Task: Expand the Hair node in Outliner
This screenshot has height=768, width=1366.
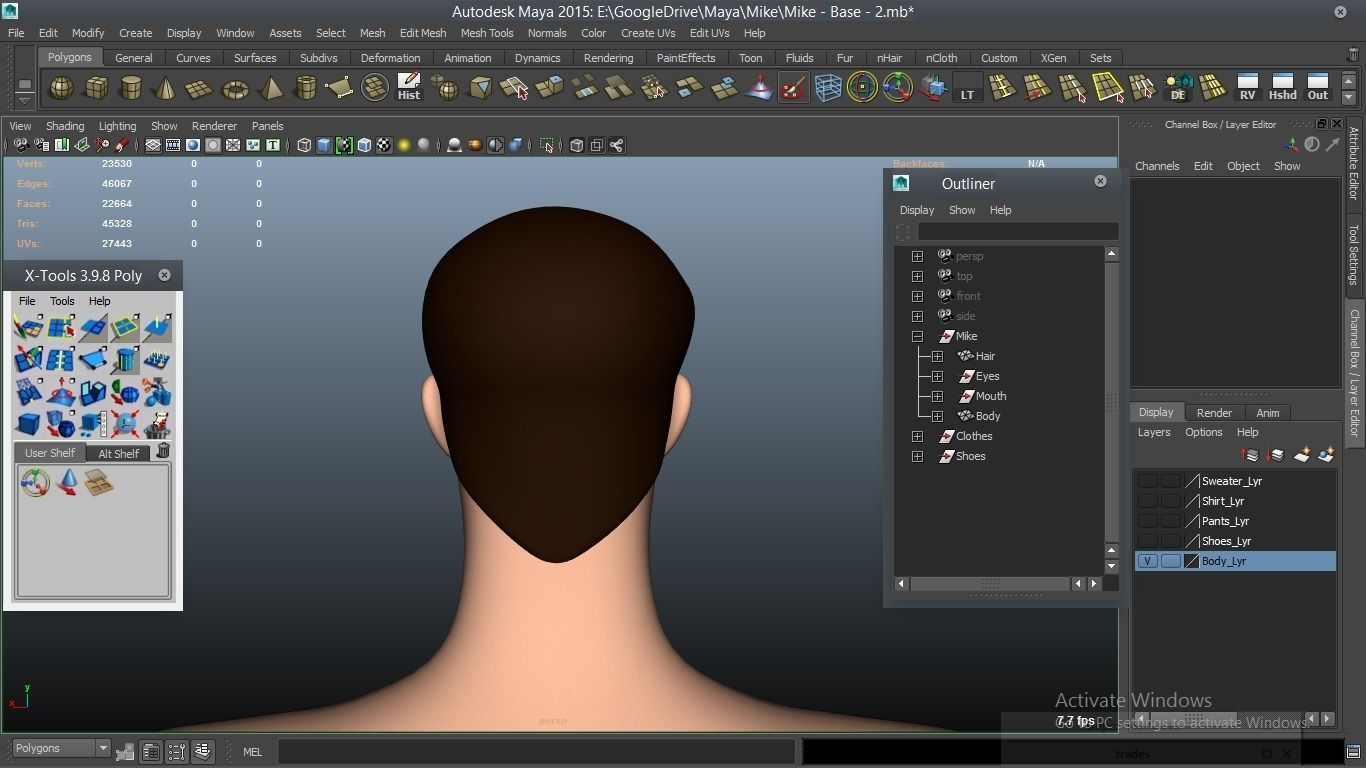Action: [937, 356]
